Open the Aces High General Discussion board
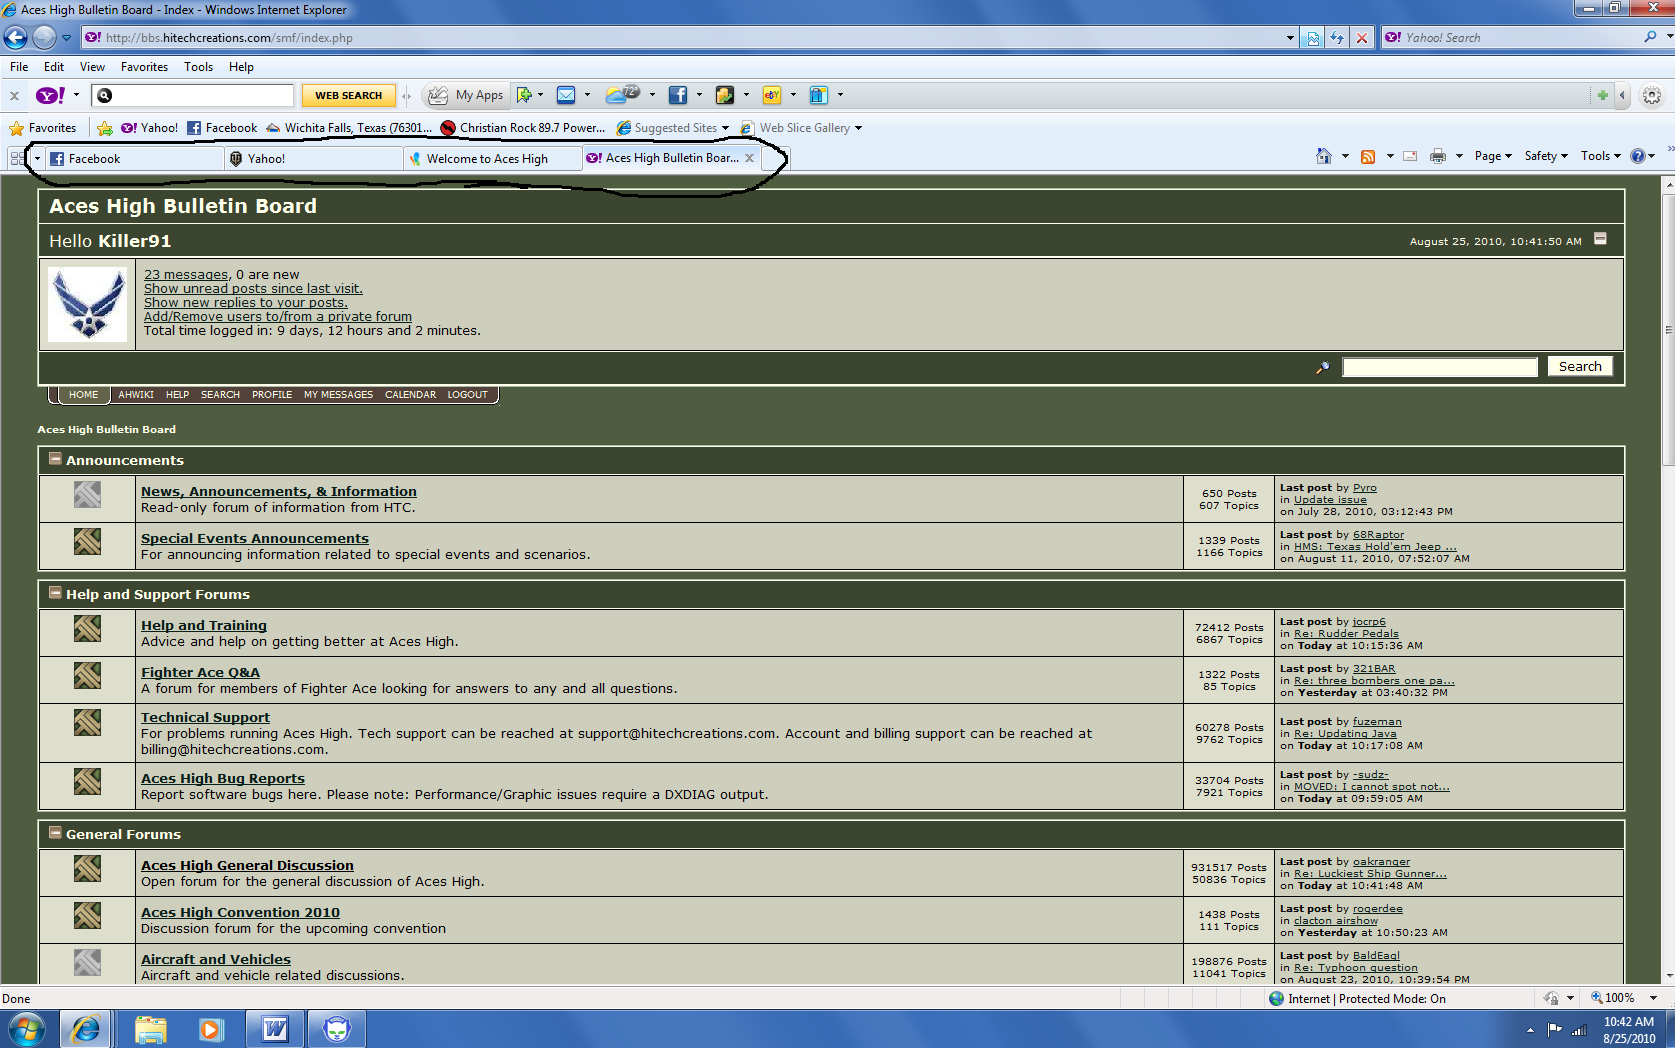1675x1048 pixels. pyautogui.click(x=247, y=865)
